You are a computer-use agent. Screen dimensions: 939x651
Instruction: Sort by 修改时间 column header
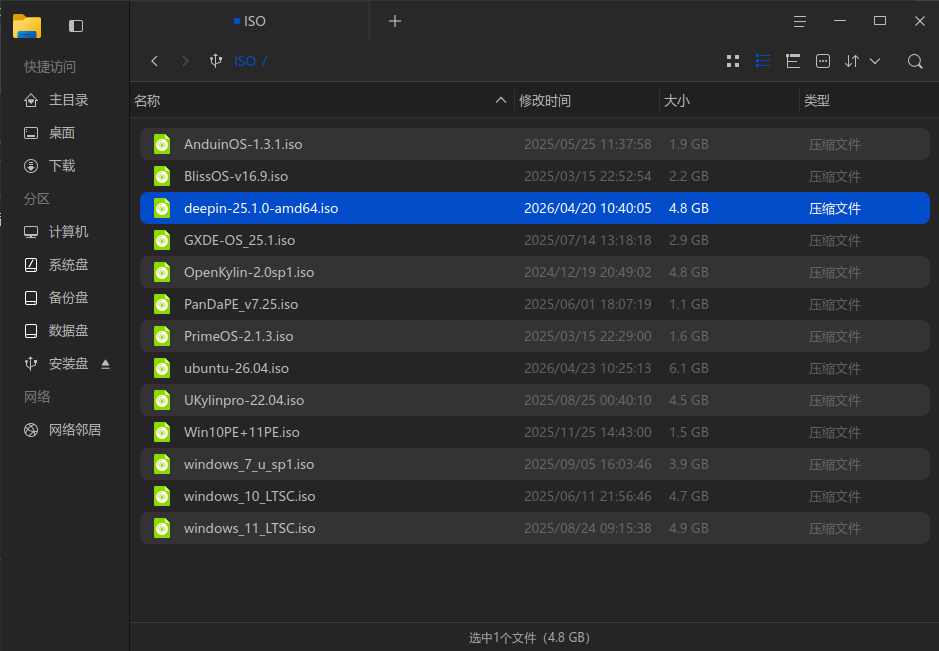[587, 101]
